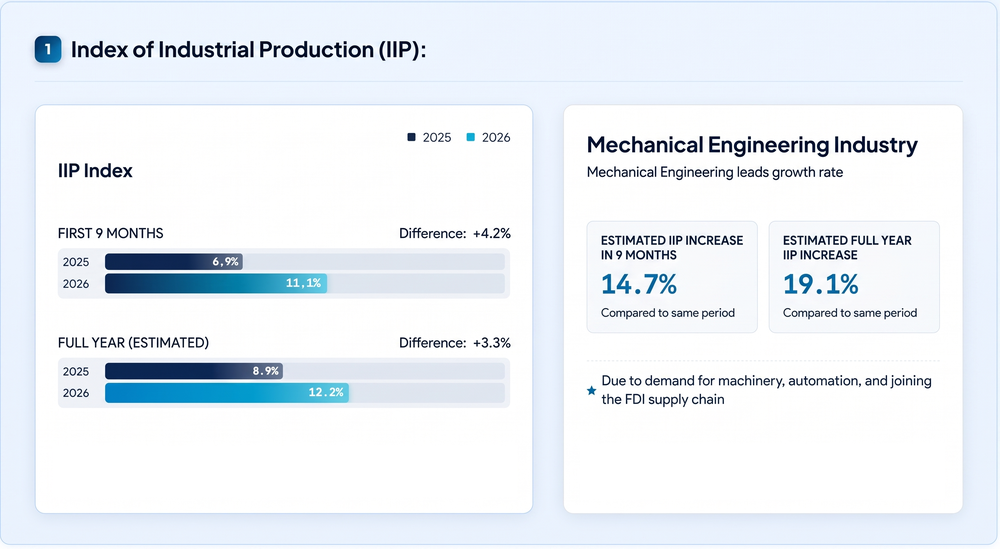Screen dimensions: 1000x549
Task: Click the Difference +4.2% text
Action: 455,233
